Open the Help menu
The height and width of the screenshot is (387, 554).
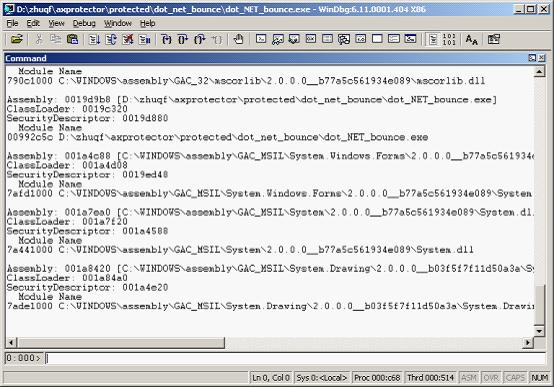(147, 23)
